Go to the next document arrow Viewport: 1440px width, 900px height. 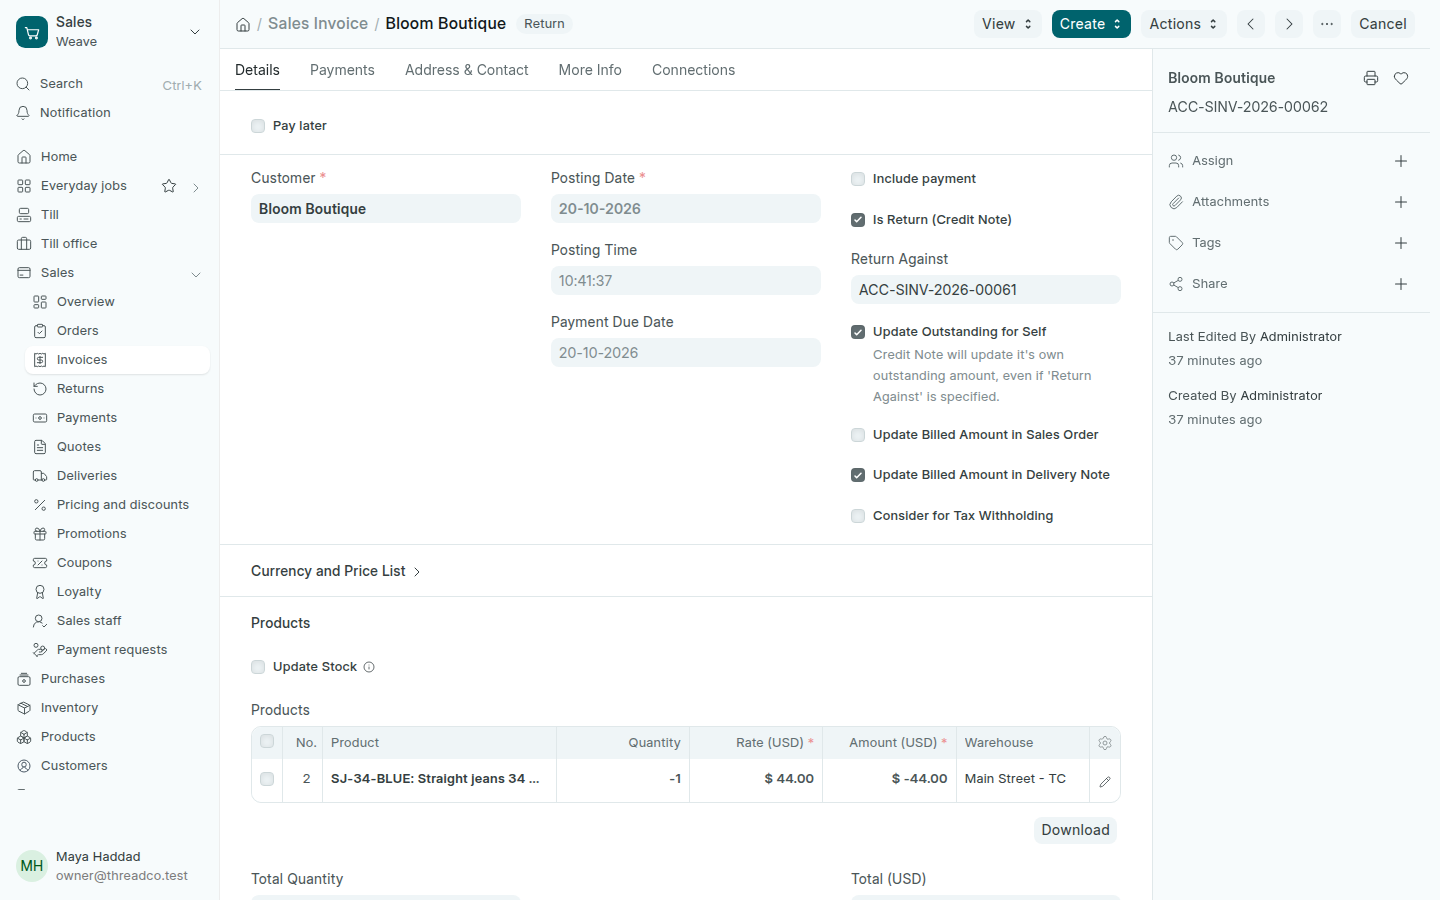1289,24
